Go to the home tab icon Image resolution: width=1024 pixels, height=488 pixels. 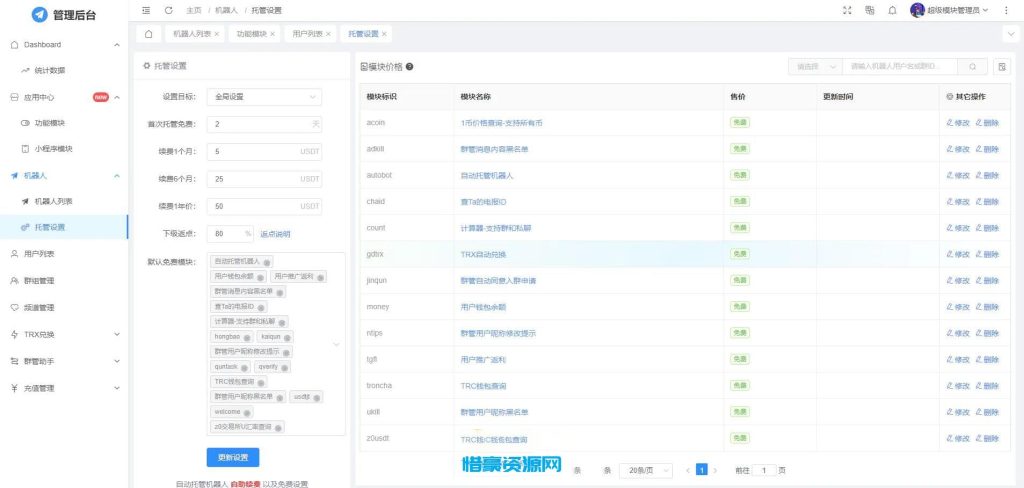click(x=148, y=34)
